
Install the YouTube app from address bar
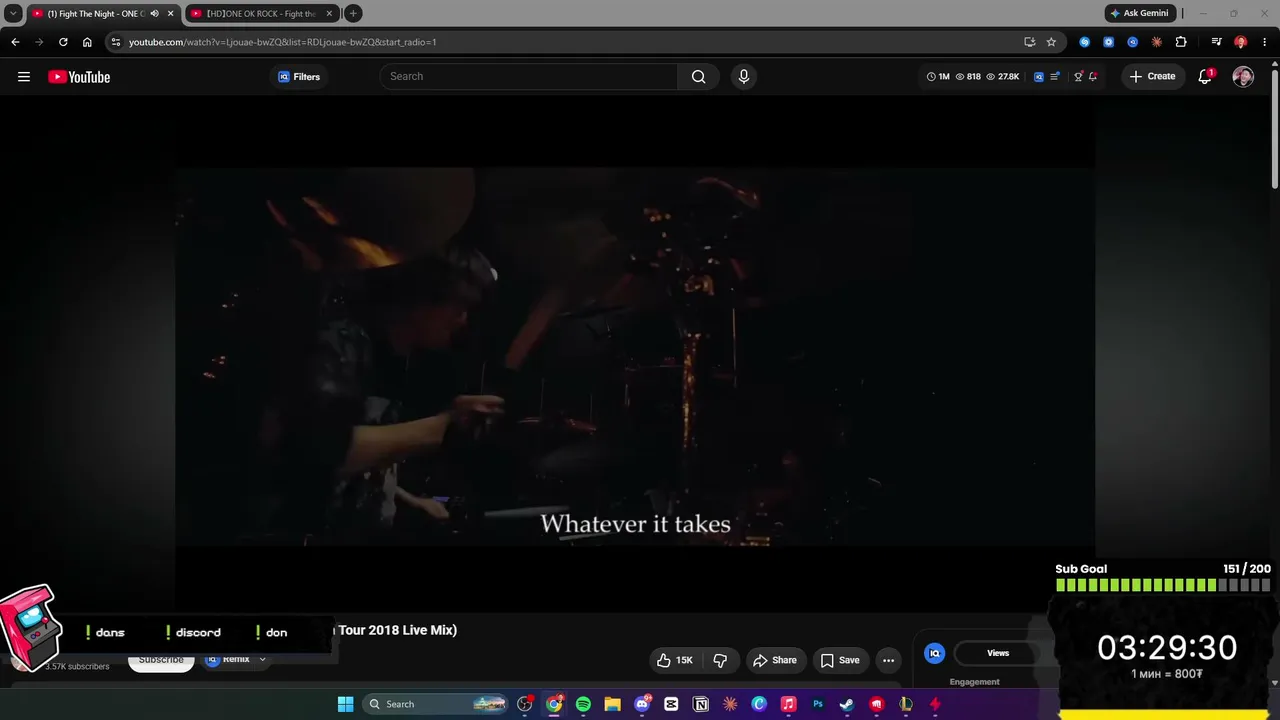(1029, 42)
